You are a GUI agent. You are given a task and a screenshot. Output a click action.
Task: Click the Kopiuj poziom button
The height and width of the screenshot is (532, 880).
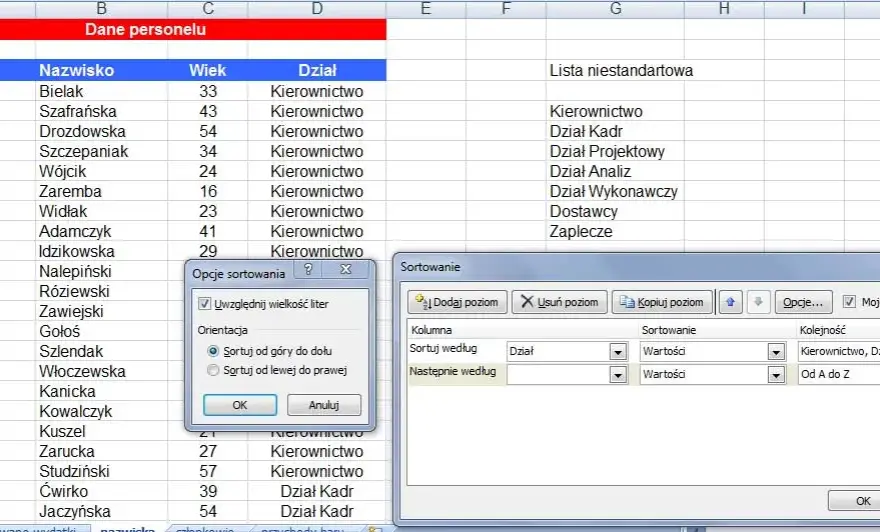tap(662, 302)
